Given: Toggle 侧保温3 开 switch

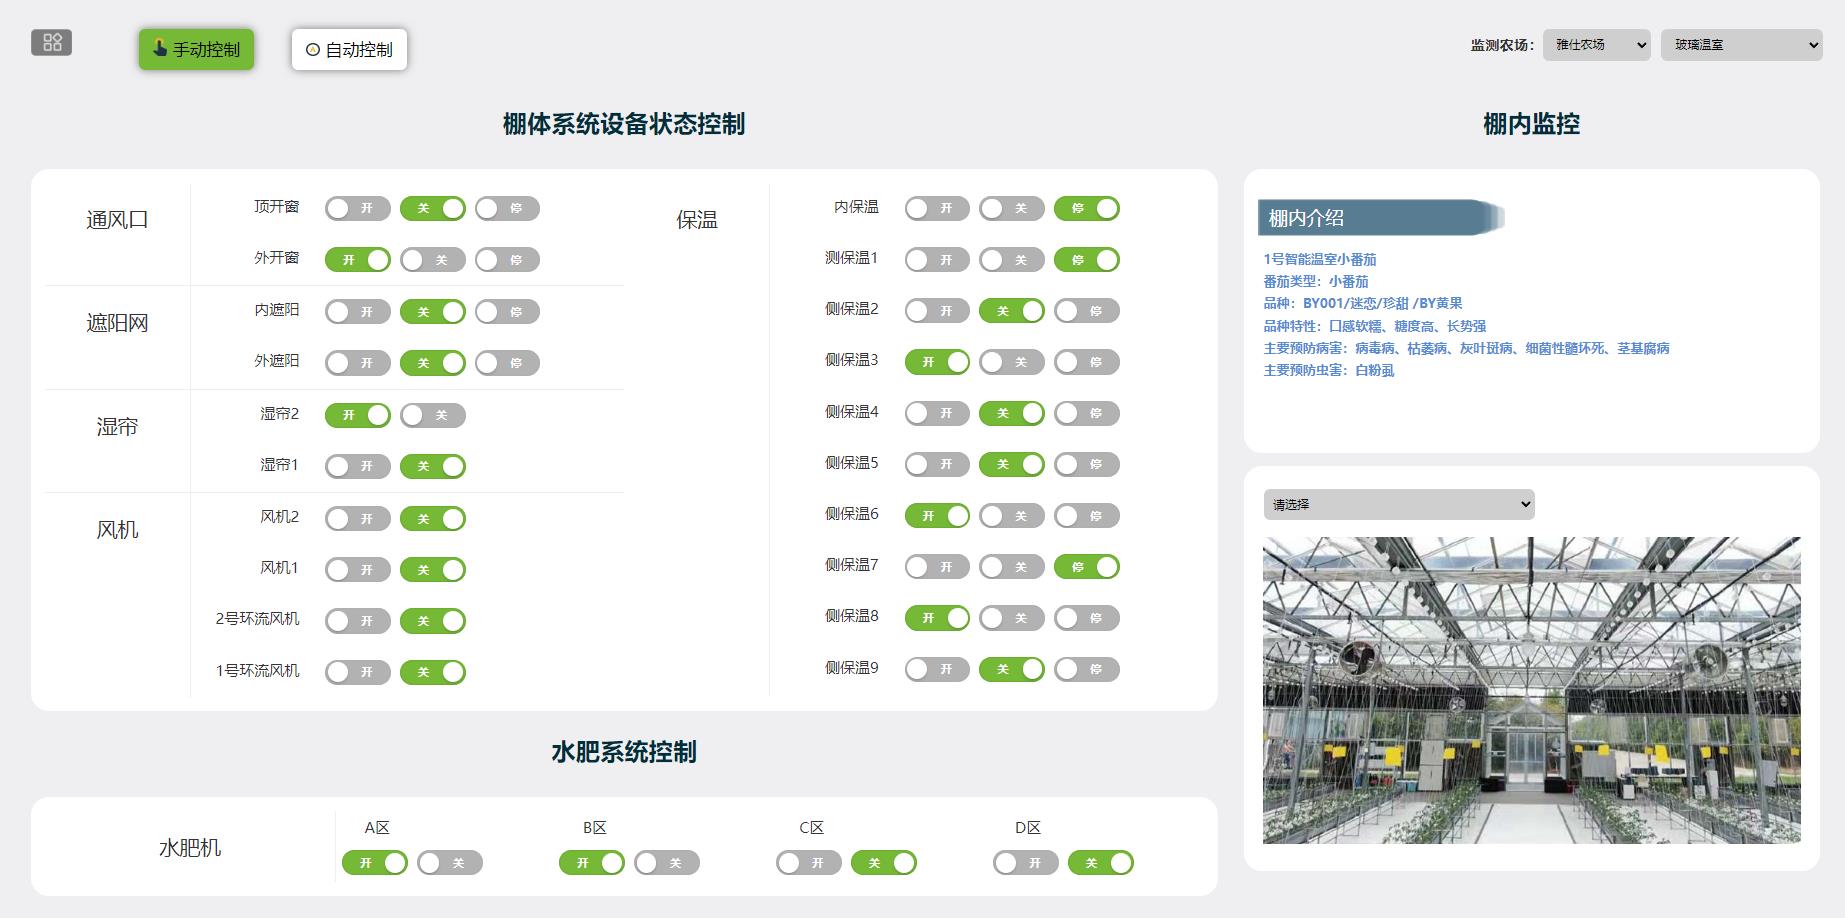Looking at the screenshot, I should tap(937, 362).
